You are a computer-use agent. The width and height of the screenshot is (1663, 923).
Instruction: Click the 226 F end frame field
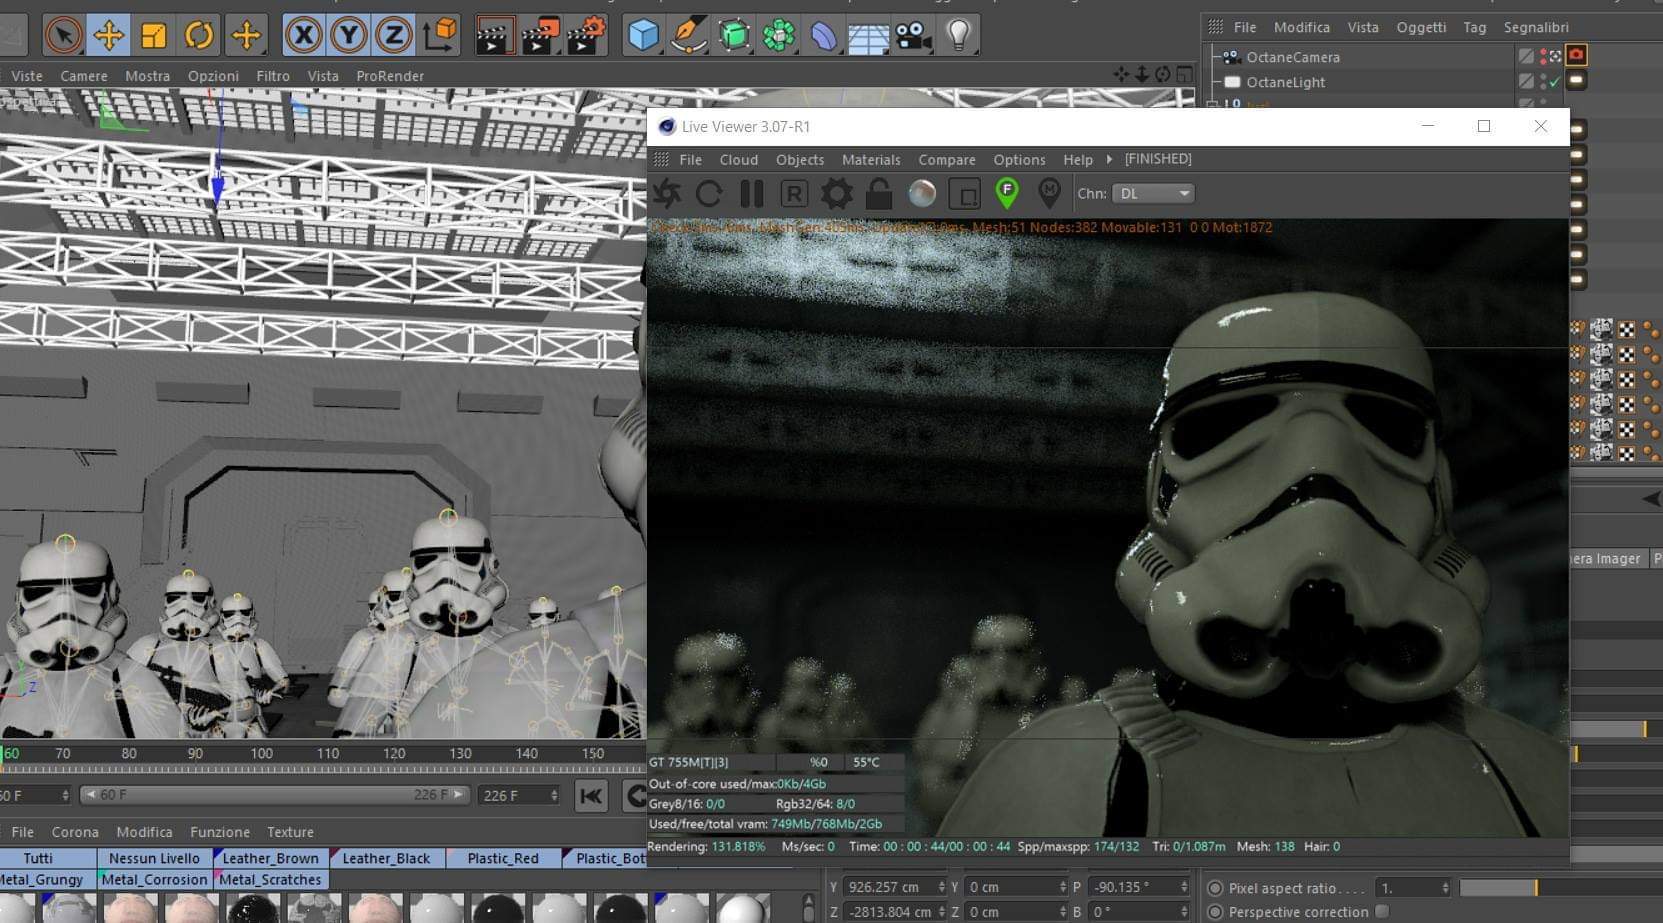tap(519, 795)
